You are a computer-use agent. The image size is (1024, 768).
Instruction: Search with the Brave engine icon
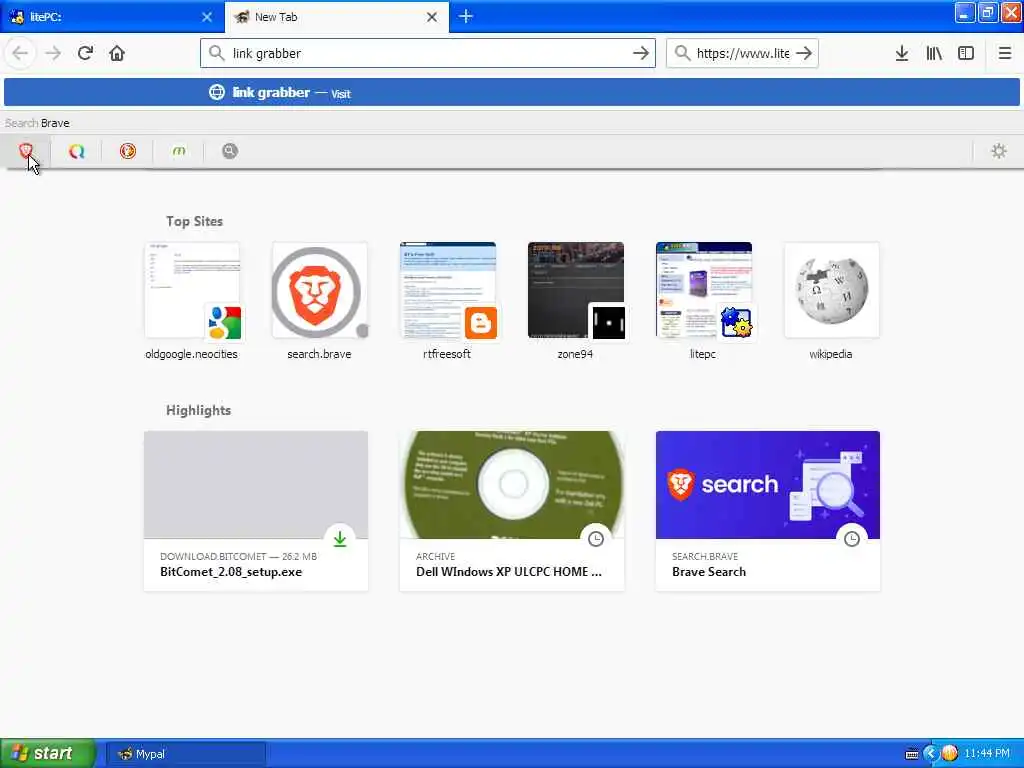25,152
